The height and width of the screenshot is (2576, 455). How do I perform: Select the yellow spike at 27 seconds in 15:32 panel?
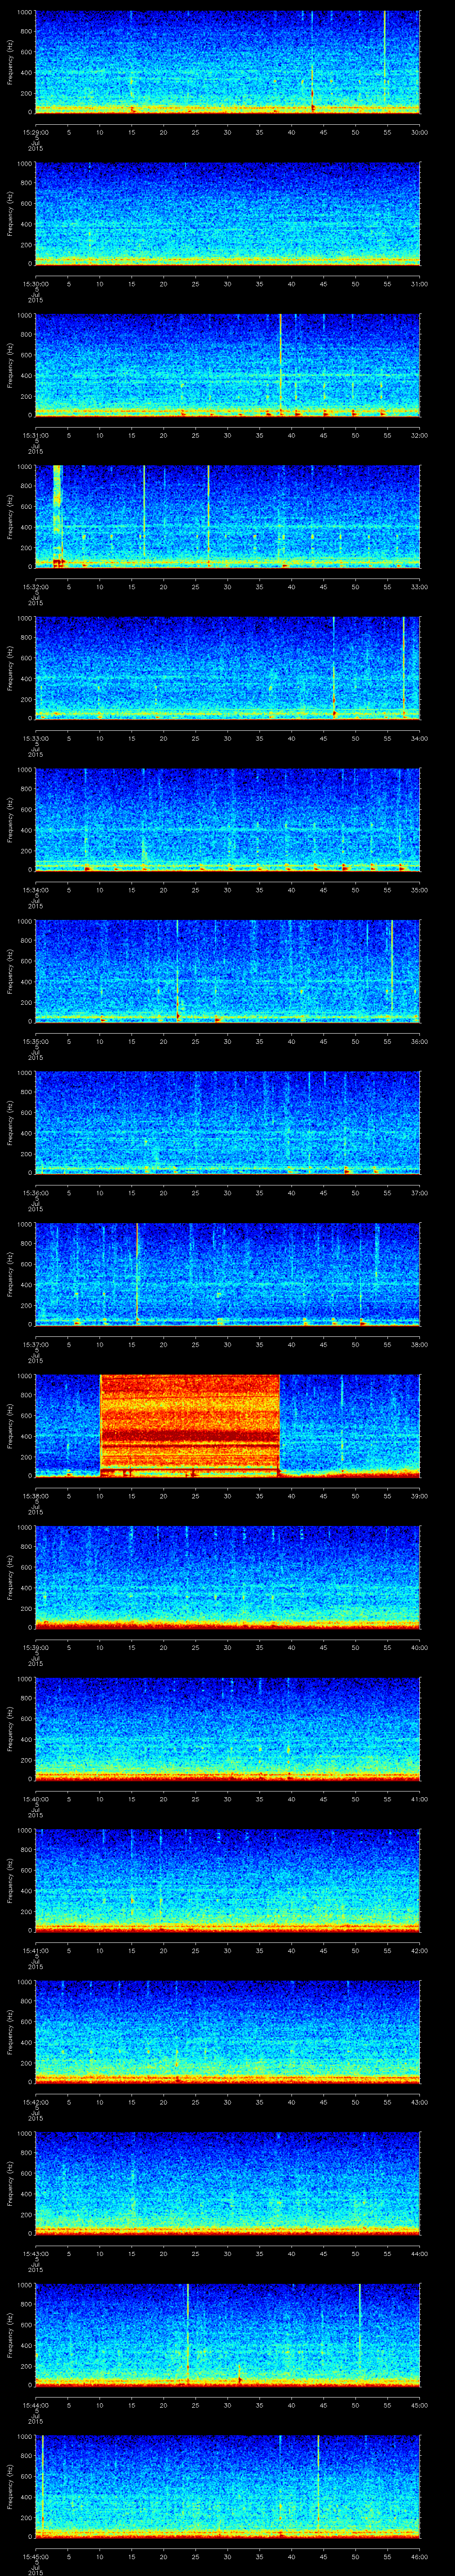pyautogui.click(x=208, y=515)
